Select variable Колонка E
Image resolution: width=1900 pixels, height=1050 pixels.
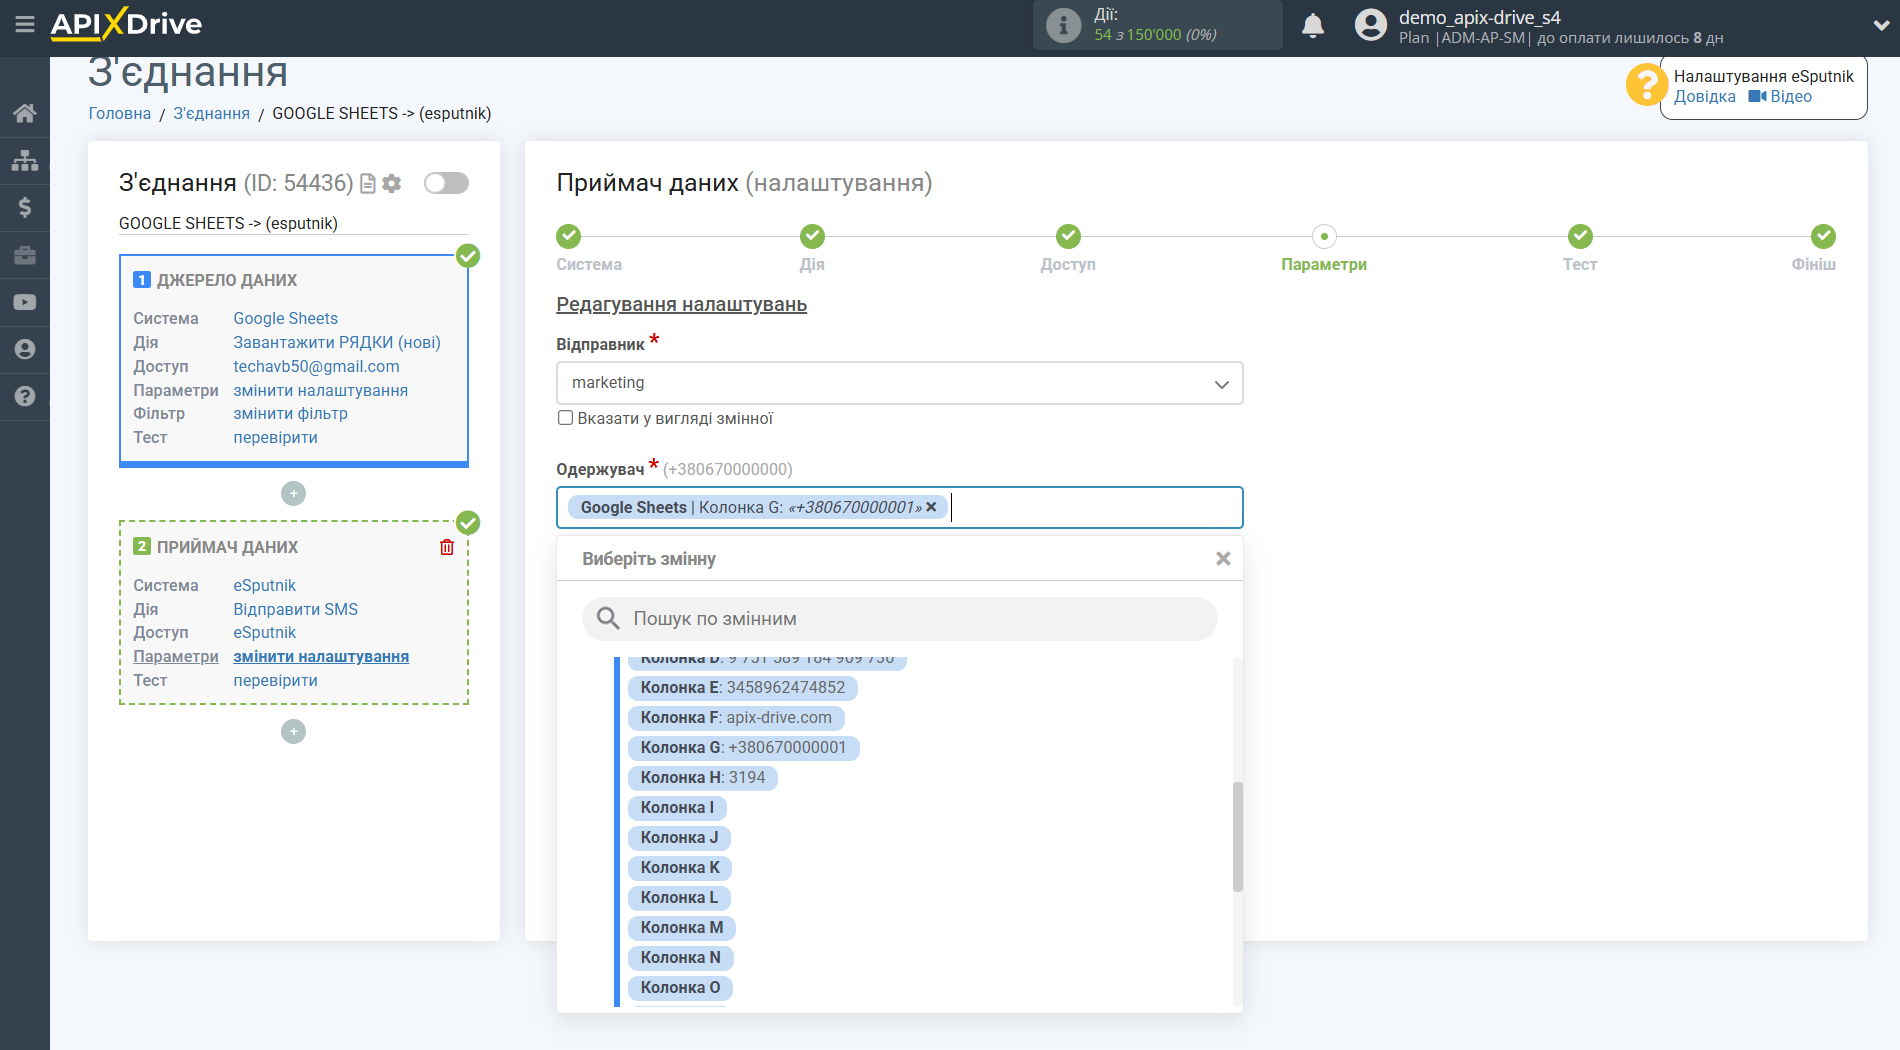point(742,688)
